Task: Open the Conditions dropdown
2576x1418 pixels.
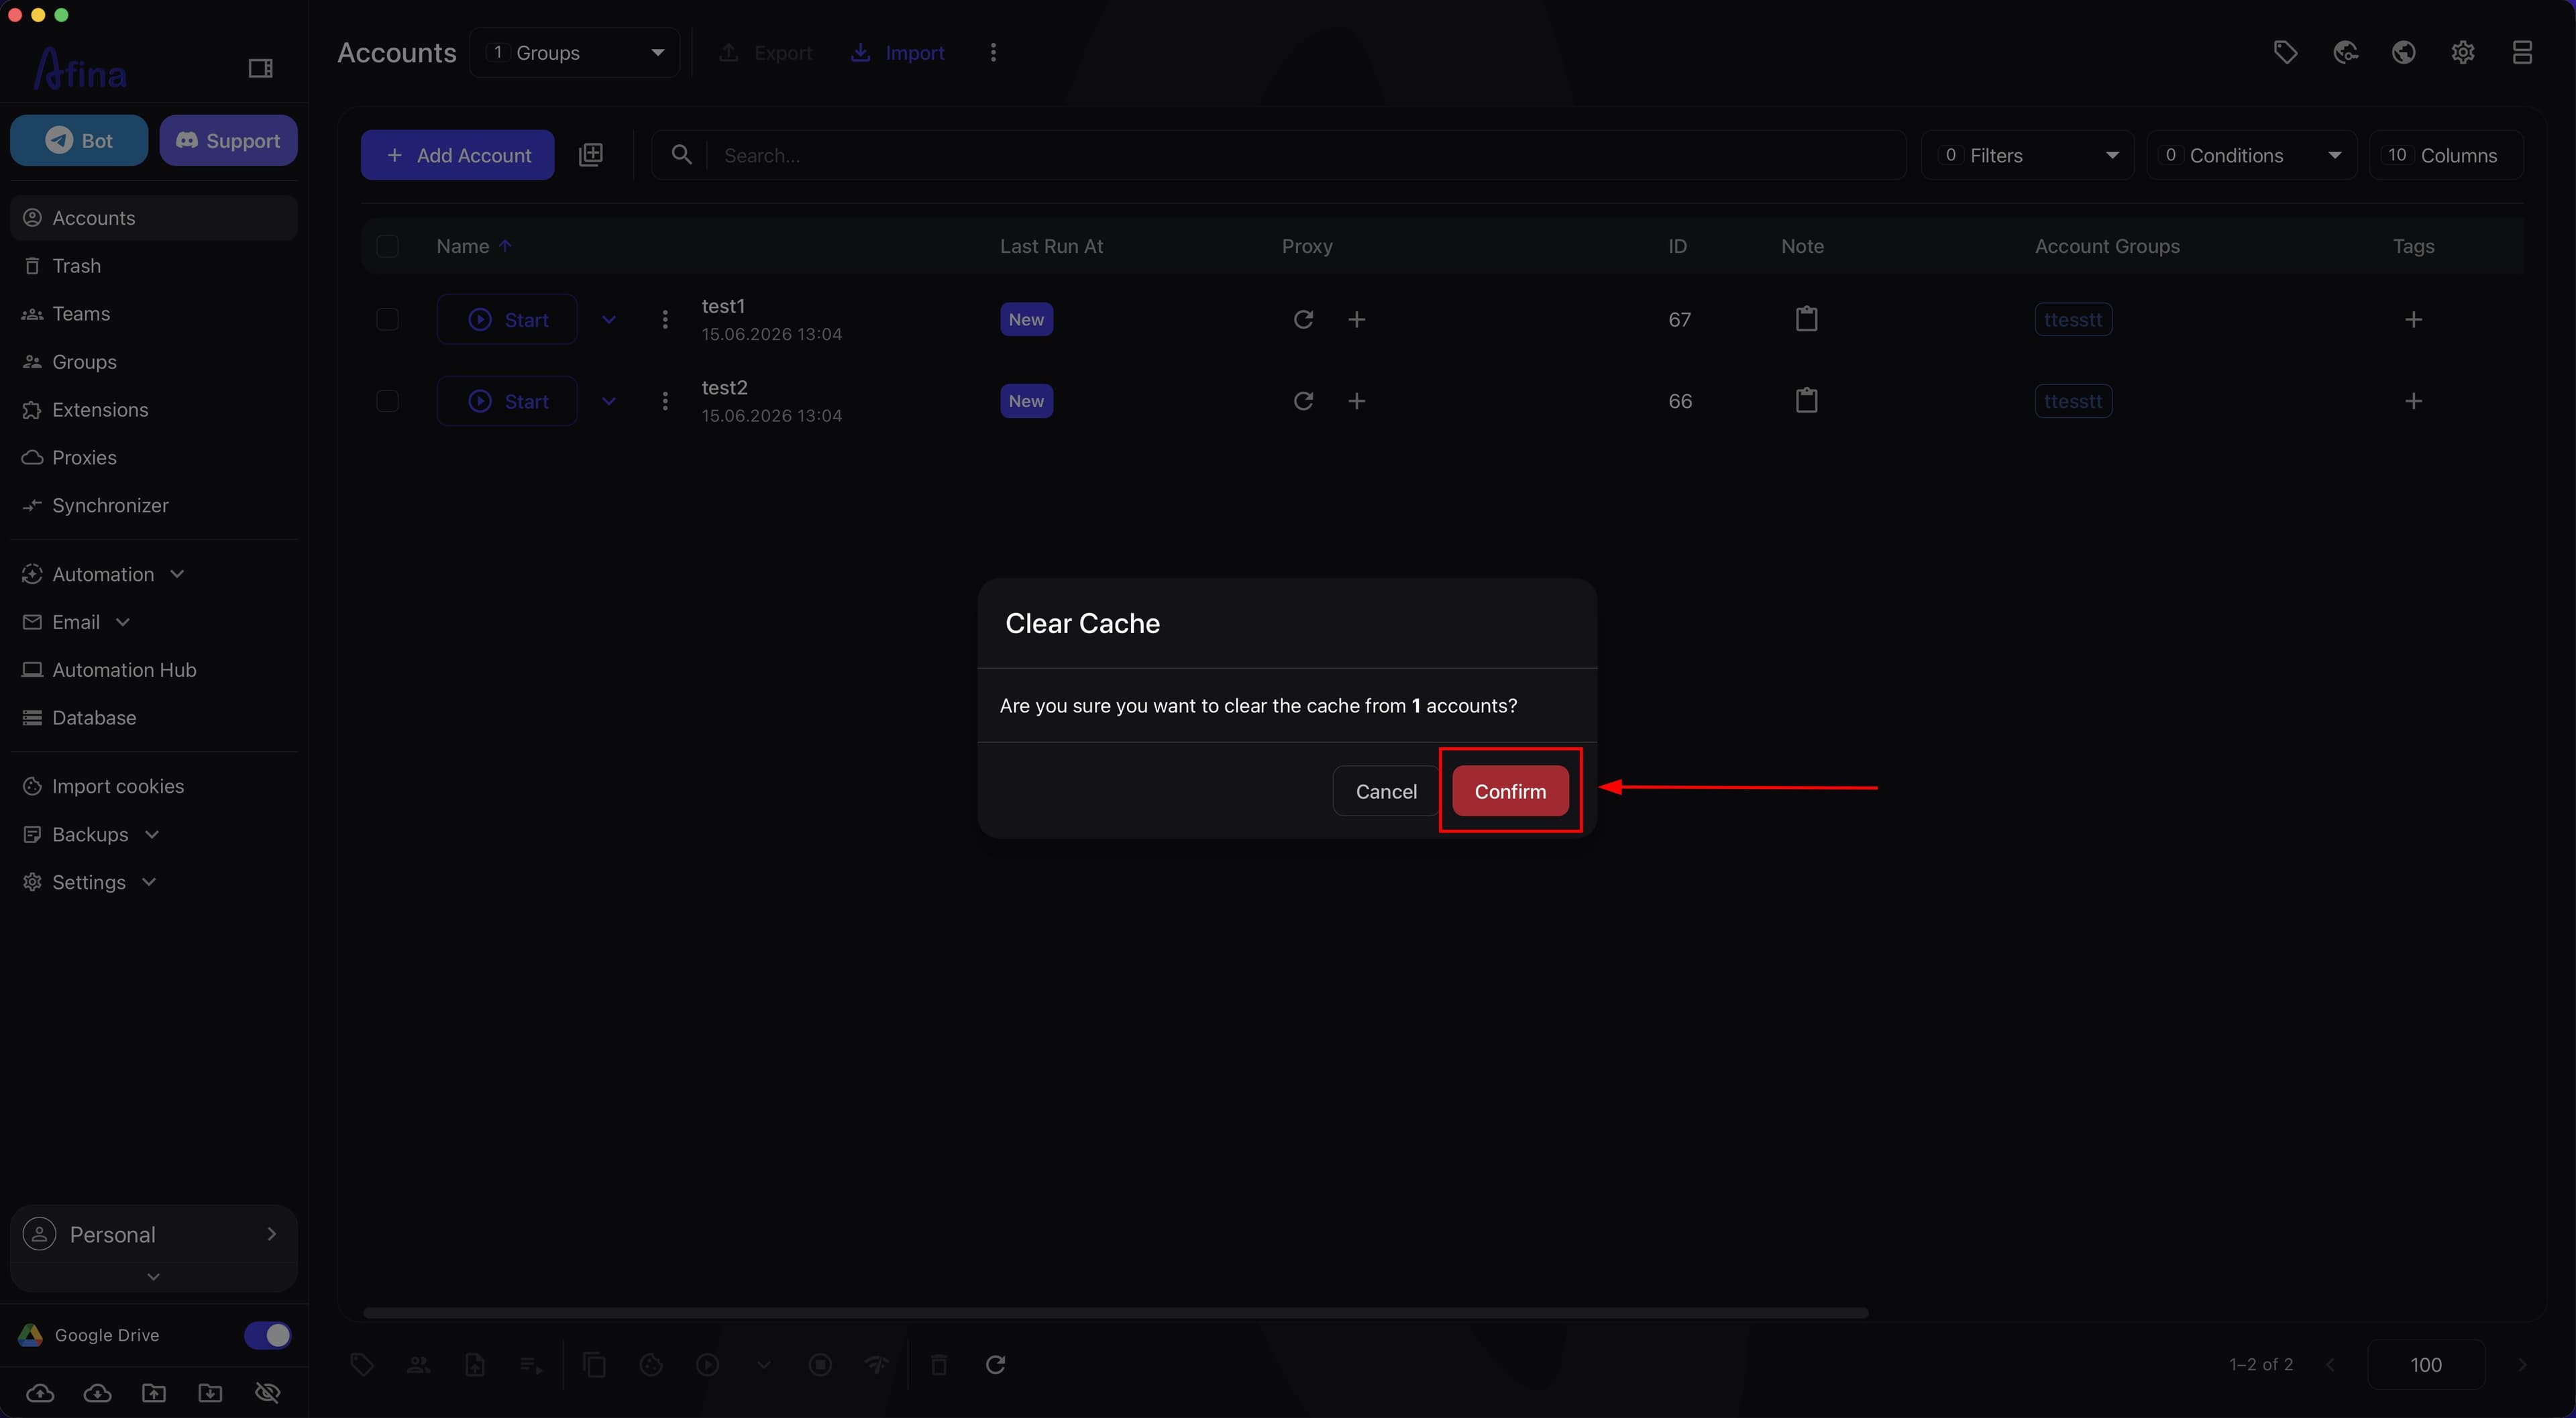Action: 2252,155
